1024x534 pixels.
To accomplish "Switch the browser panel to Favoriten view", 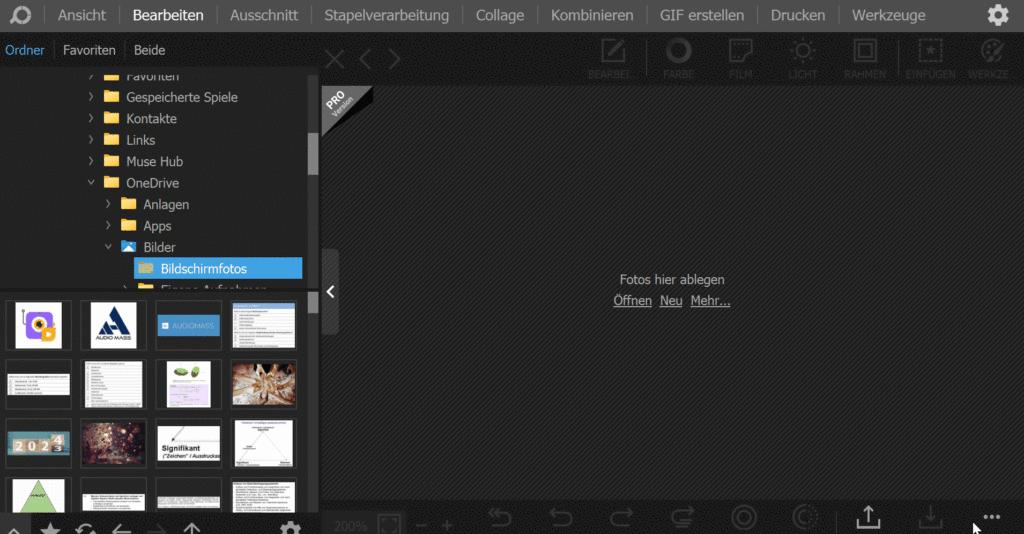I will tap(89, 50).
